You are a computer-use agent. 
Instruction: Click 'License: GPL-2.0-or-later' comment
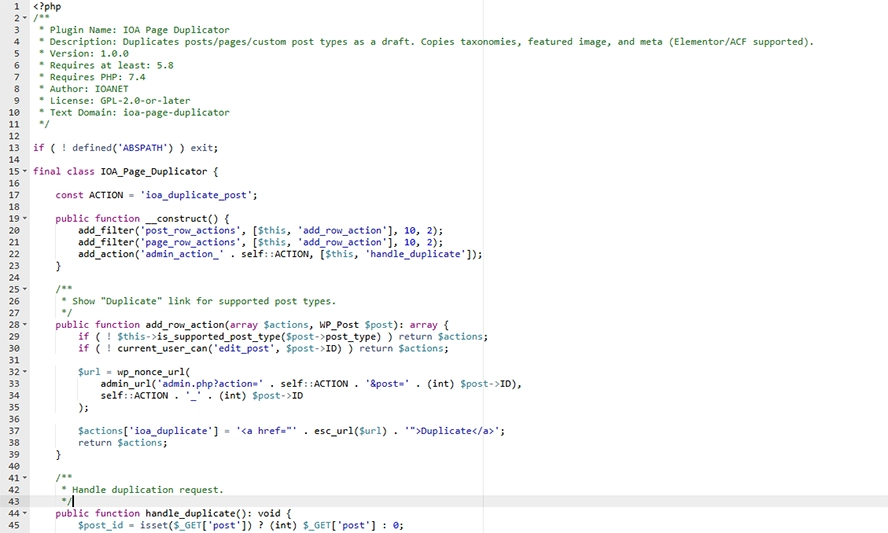click(x=120, y=101)
